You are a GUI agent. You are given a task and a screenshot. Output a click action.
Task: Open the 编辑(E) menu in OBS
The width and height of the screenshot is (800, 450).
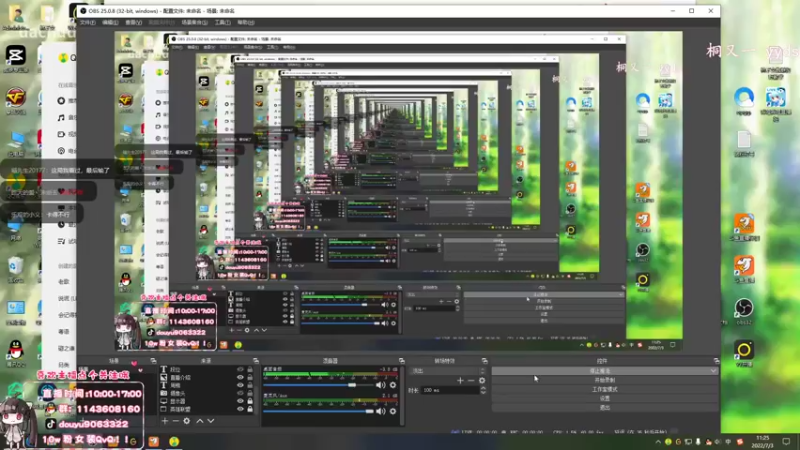click(110, 22)
